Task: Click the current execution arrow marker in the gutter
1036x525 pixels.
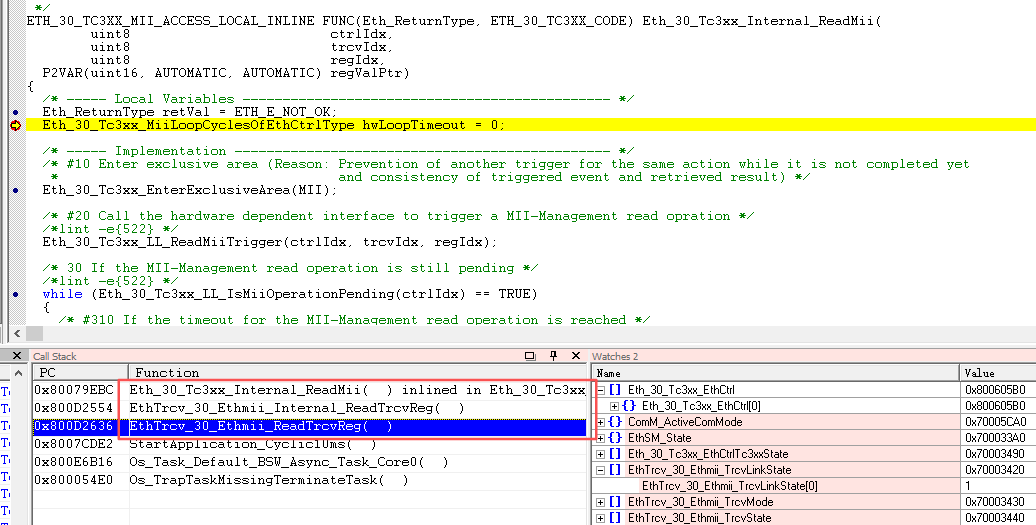Action: tap(15, 125)
